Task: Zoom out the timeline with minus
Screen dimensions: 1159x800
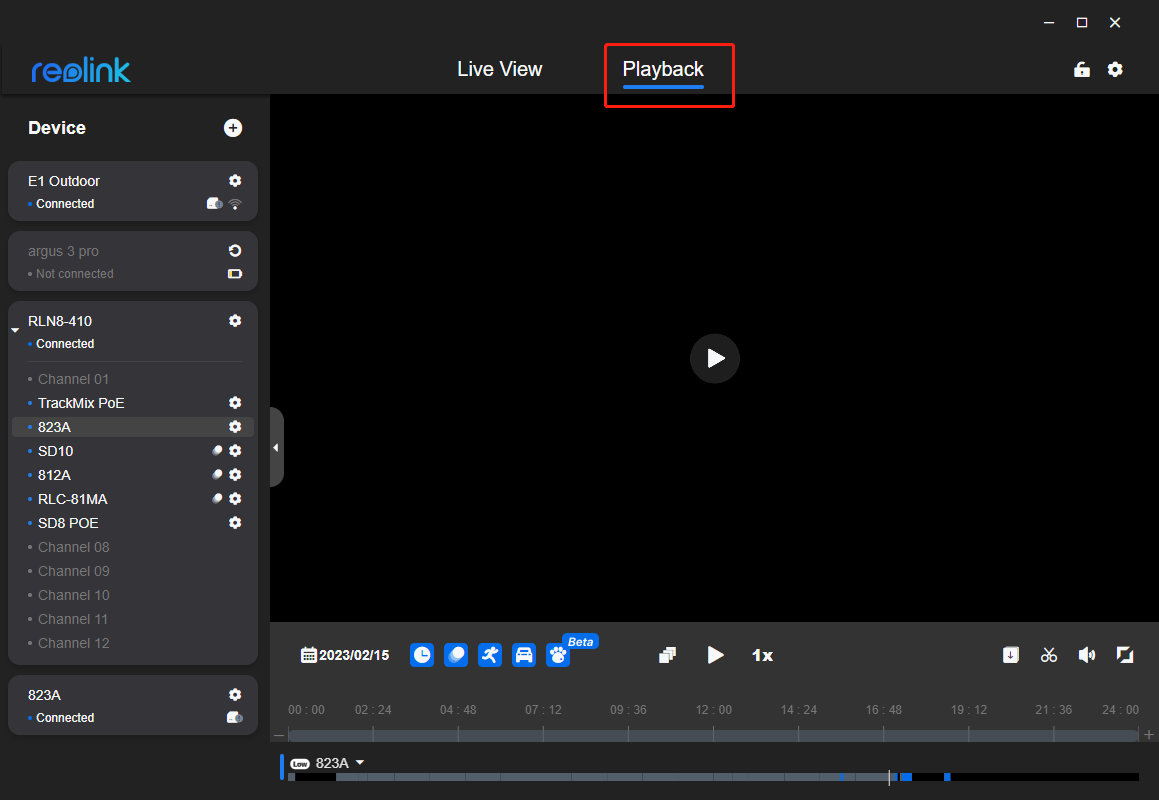Action: 279,736
